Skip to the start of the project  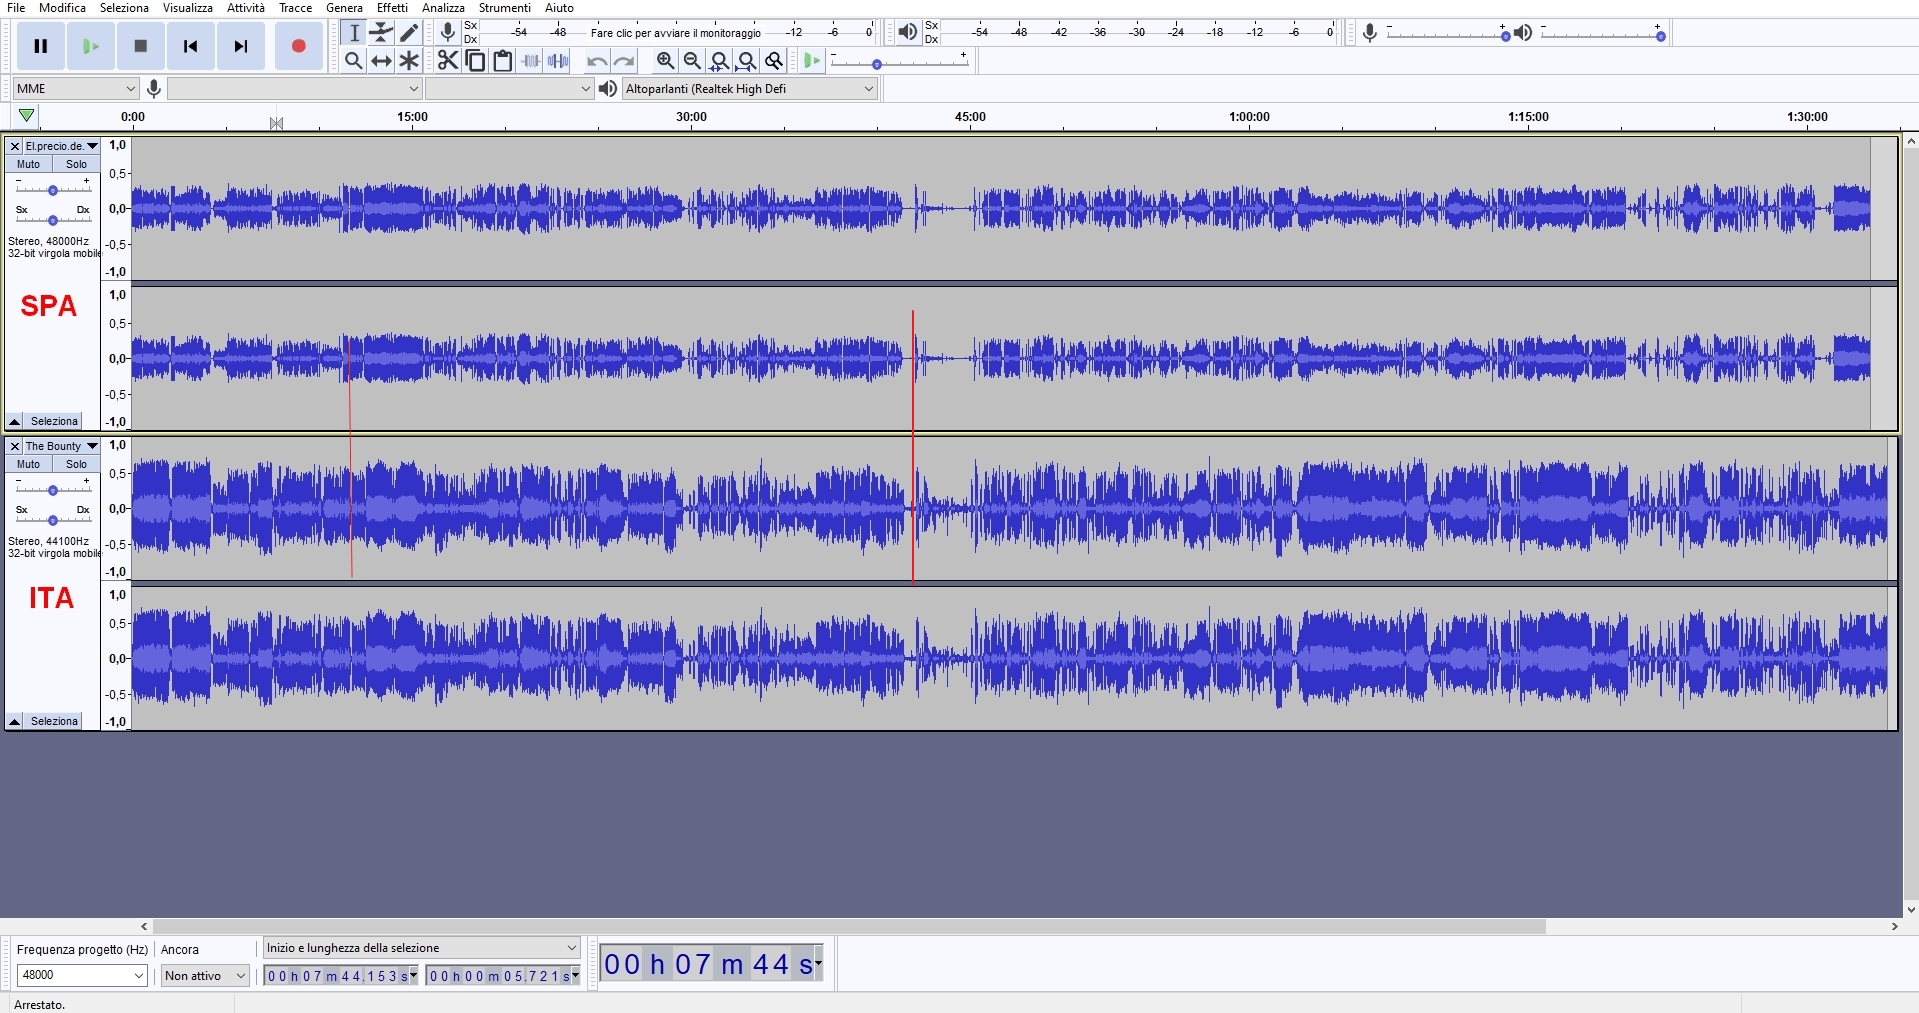191,46
